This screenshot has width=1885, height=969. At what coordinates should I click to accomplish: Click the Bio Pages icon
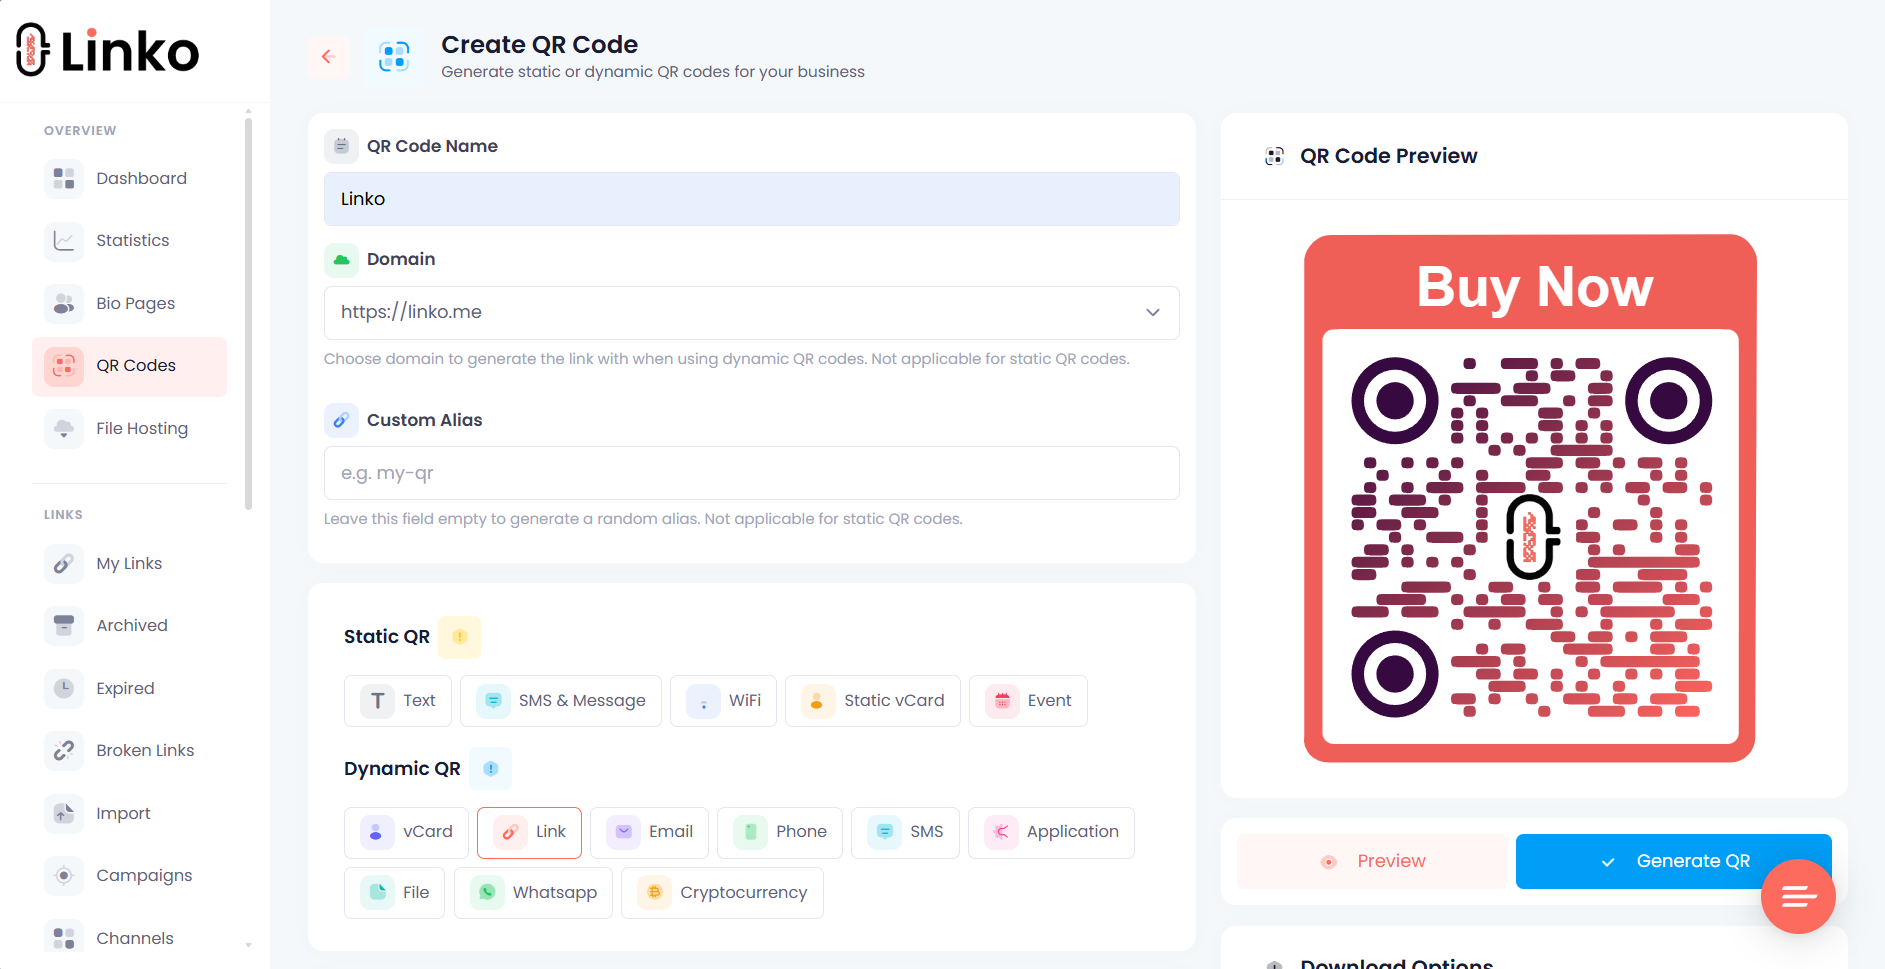pyautogui.click(x=64, y=303)
